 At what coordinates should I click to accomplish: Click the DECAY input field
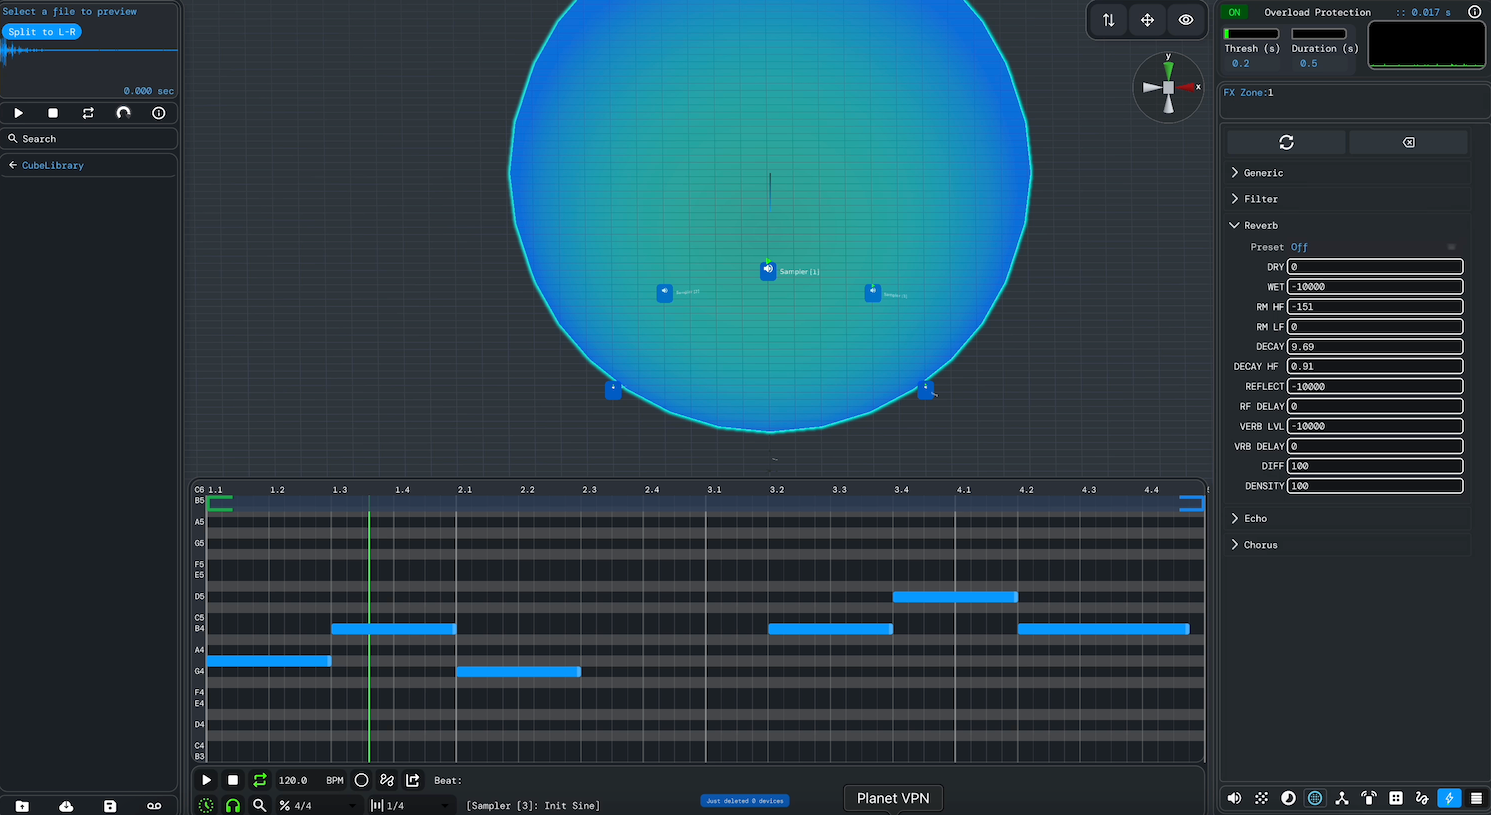pyautogui.click(x=1375, y=347)
